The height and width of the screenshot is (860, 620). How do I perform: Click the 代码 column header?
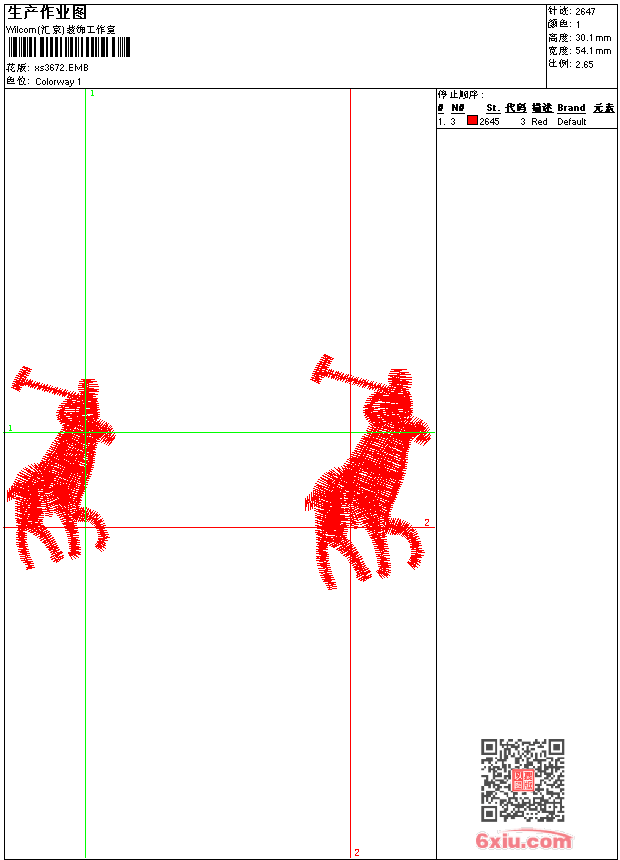point(516,108)
